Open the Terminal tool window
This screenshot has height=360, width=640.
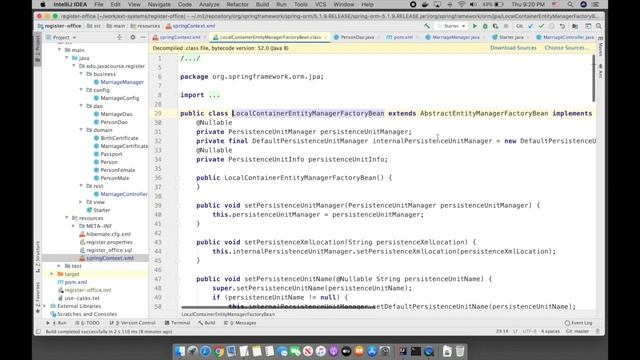[x=178, y=323]
